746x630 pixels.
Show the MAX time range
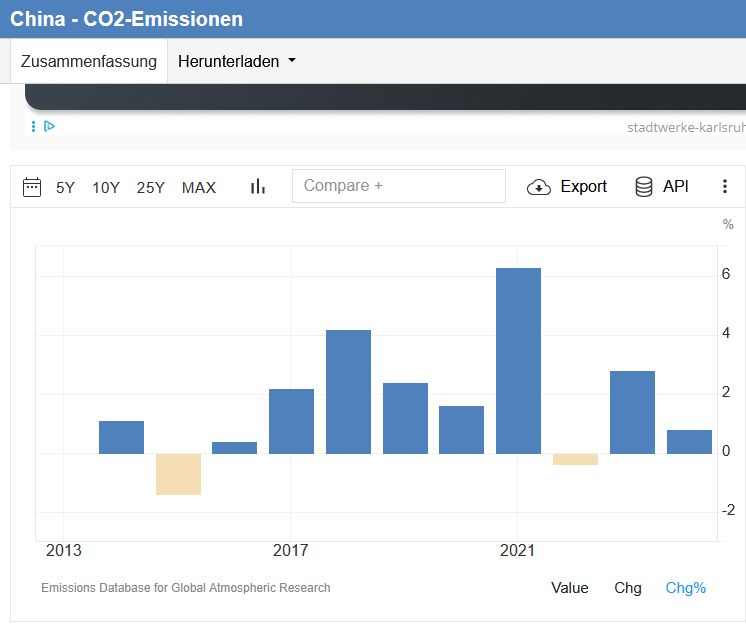pyautogui.click(x=199, y=188)
